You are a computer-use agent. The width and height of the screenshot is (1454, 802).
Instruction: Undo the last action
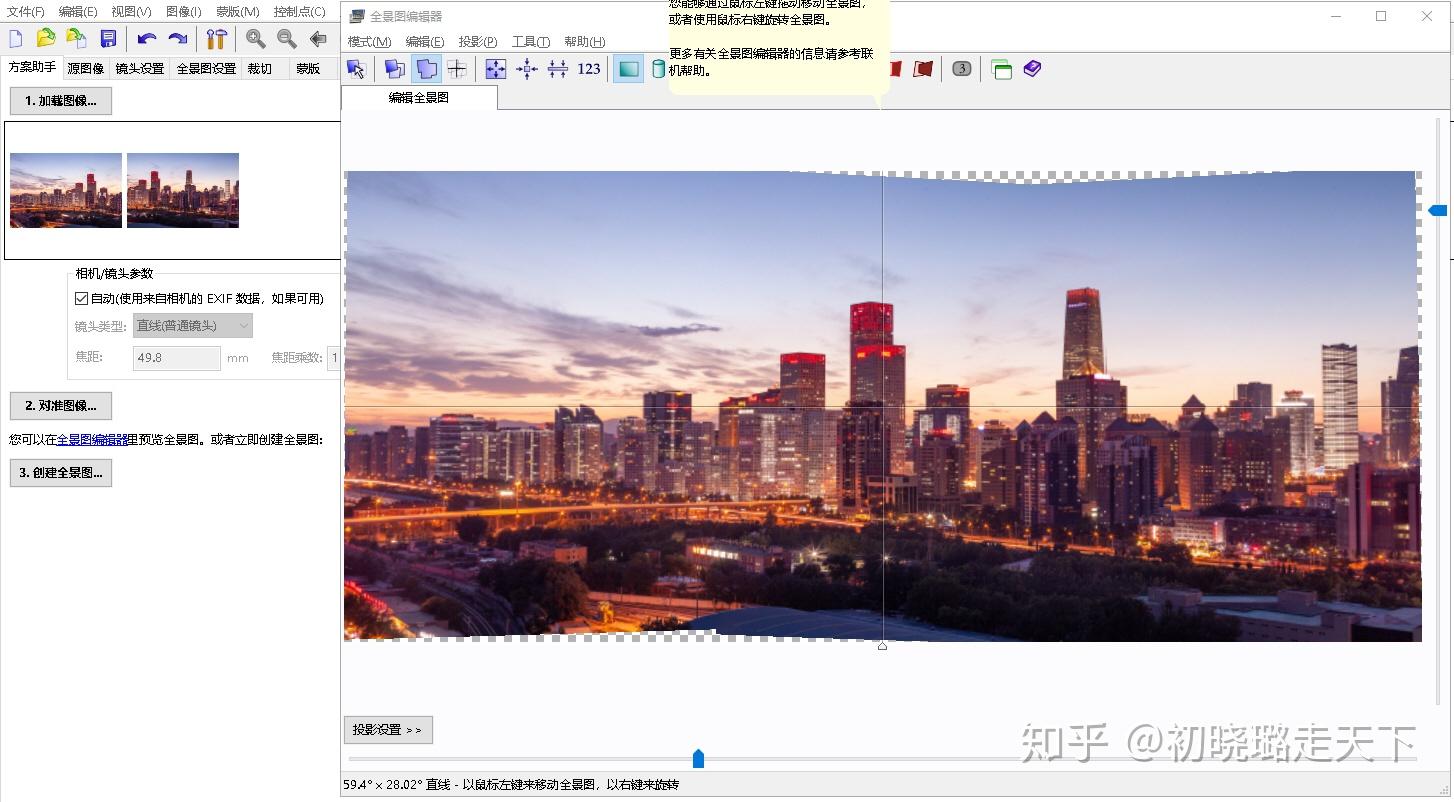pyautogui.click(x=147, y=39)
